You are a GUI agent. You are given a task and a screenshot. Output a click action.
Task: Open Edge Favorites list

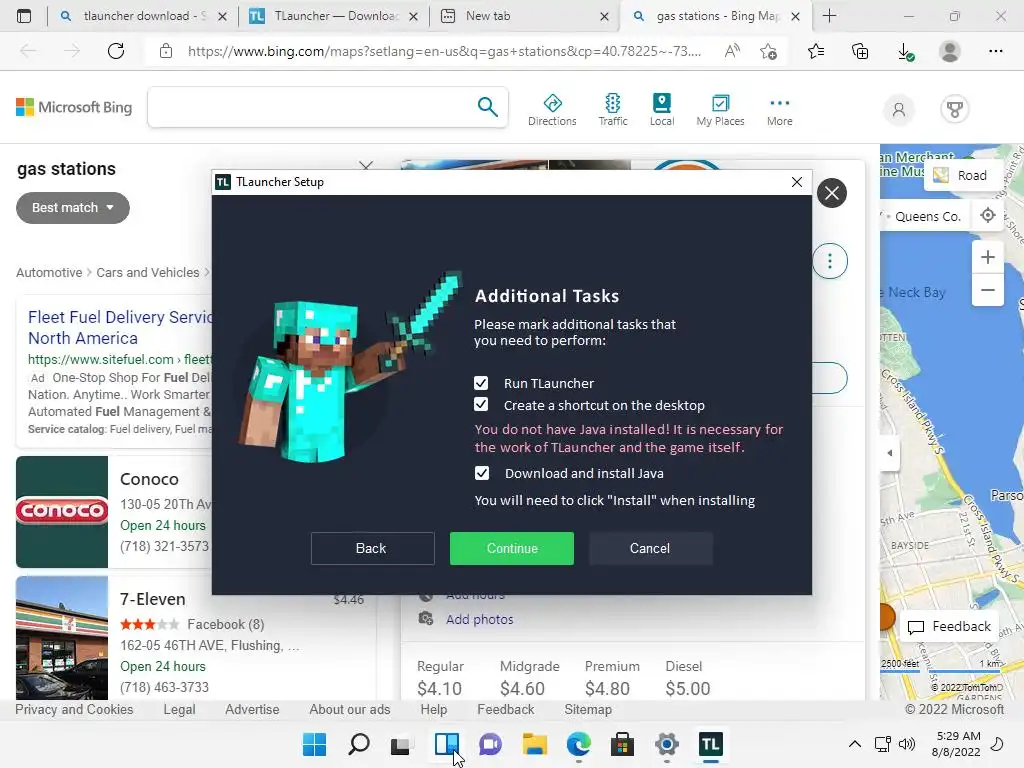click(x=816, y=51)
